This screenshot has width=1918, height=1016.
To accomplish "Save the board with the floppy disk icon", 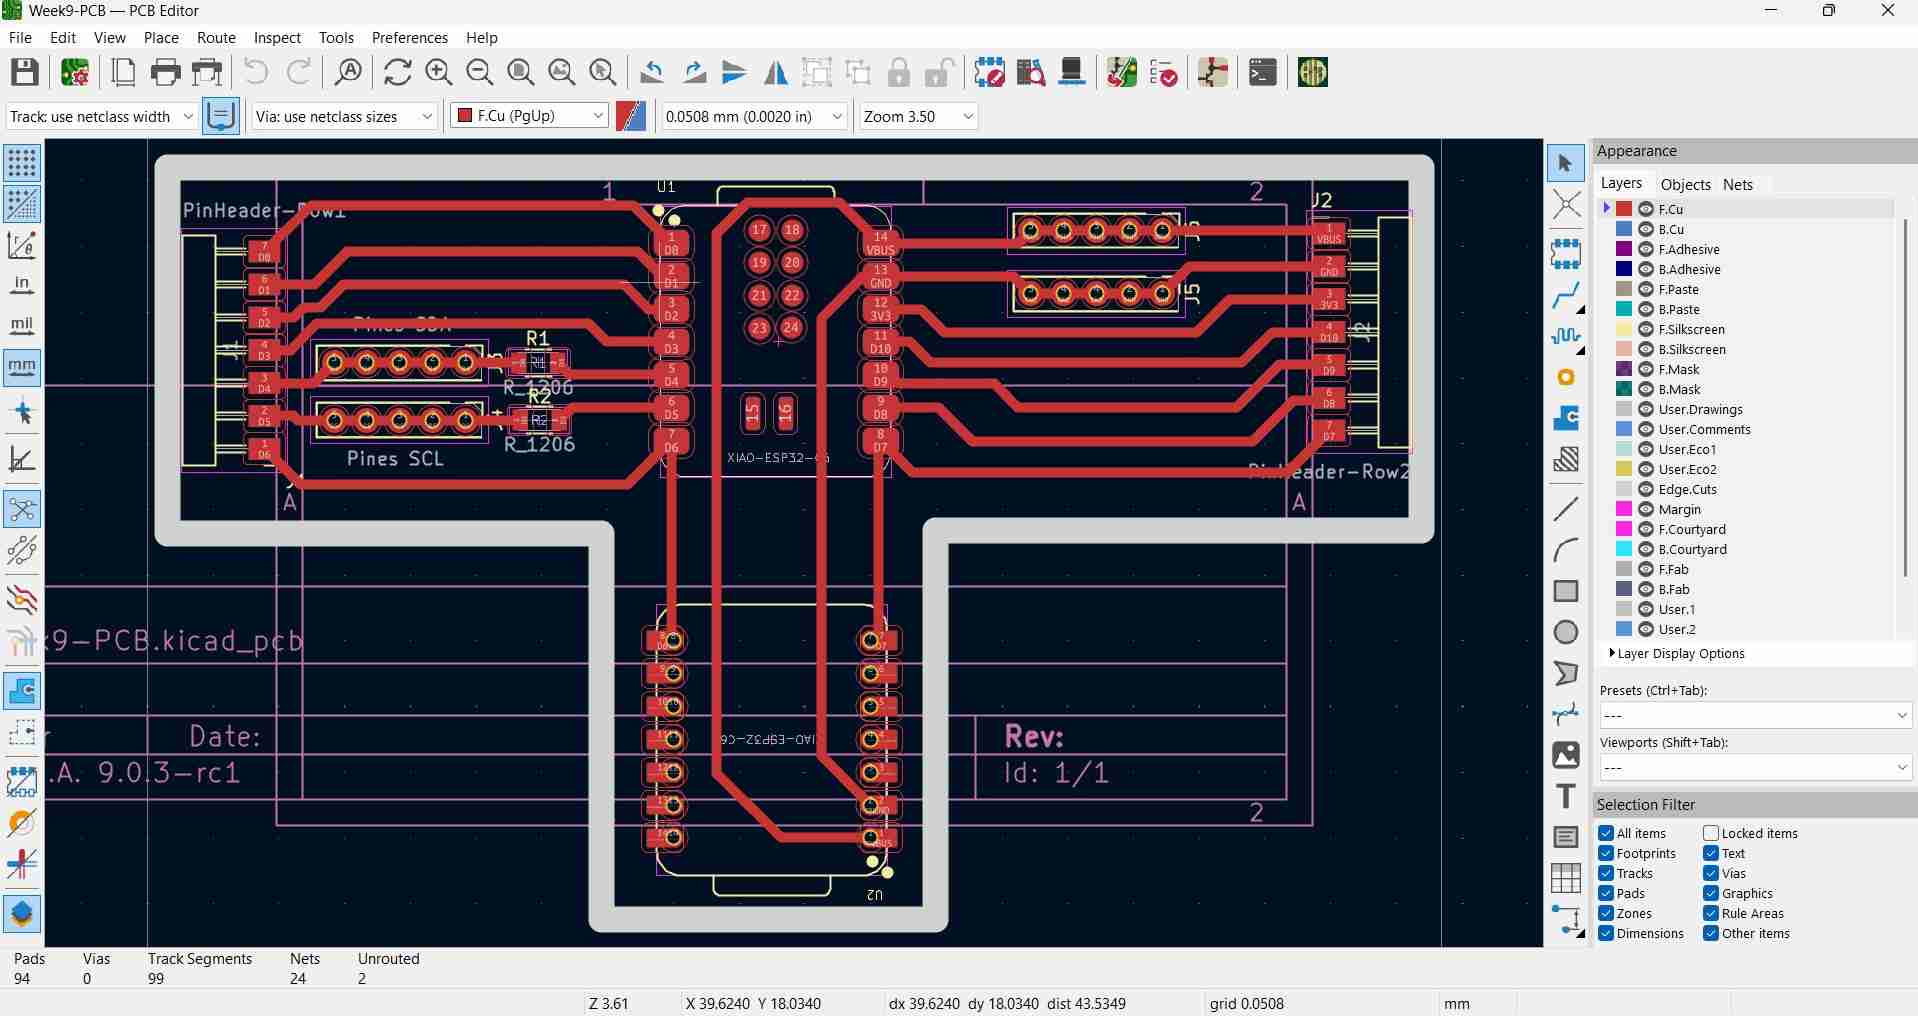I will pos(25,72).
